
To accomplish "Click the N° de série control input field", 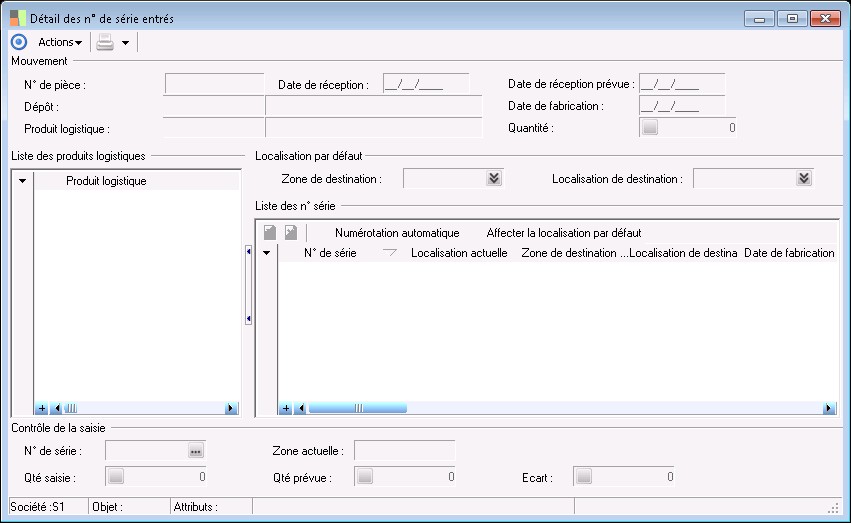I will tap(147, 451).
